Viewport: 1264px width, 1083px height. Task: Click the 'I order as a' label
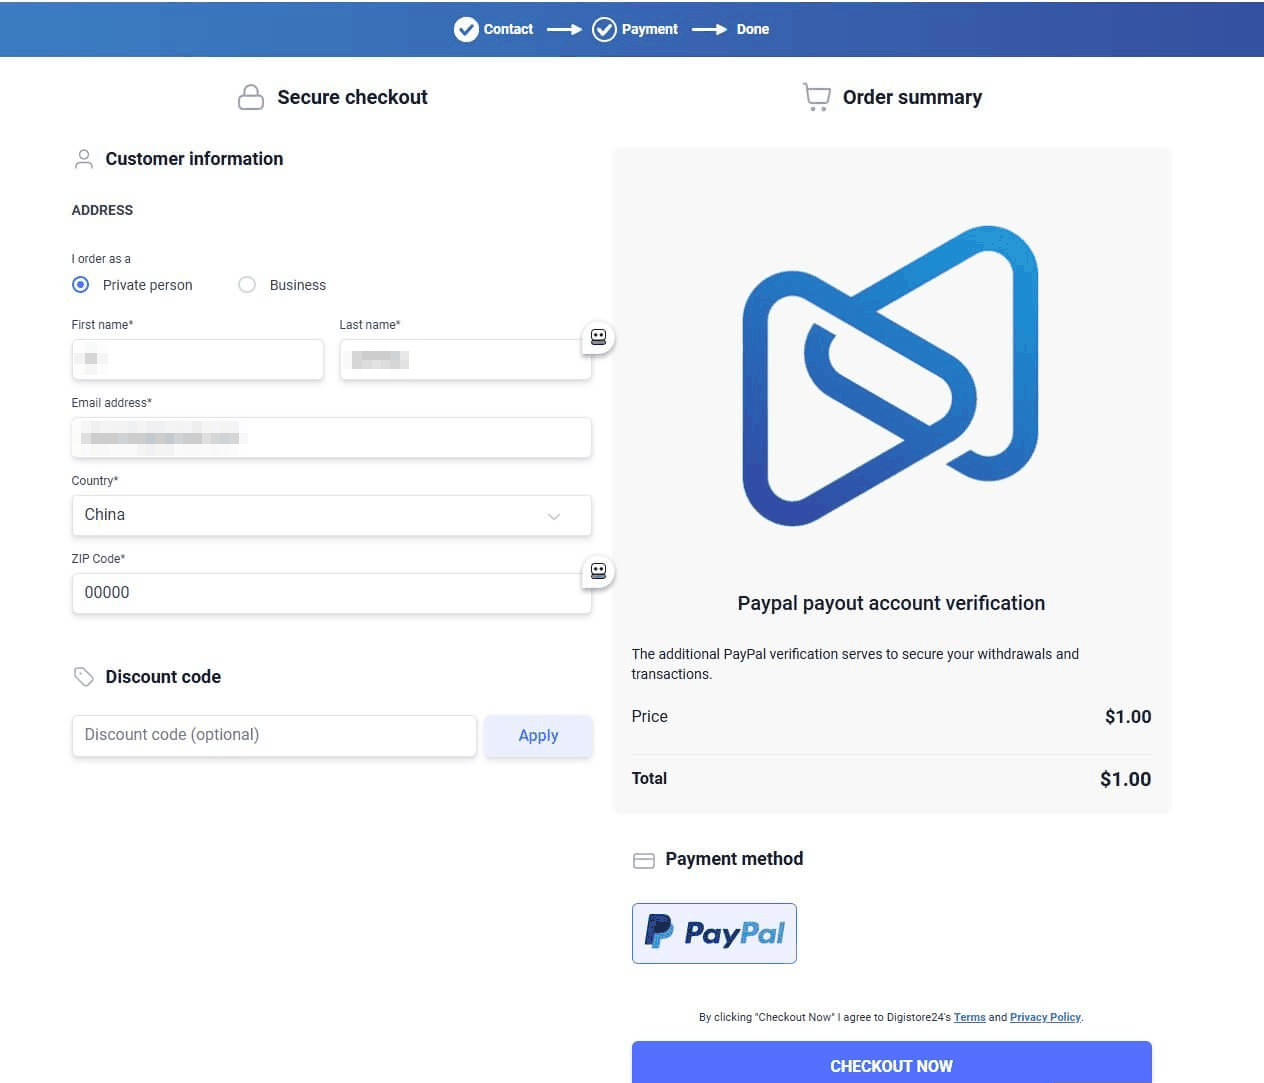click(x=101, y=259)
